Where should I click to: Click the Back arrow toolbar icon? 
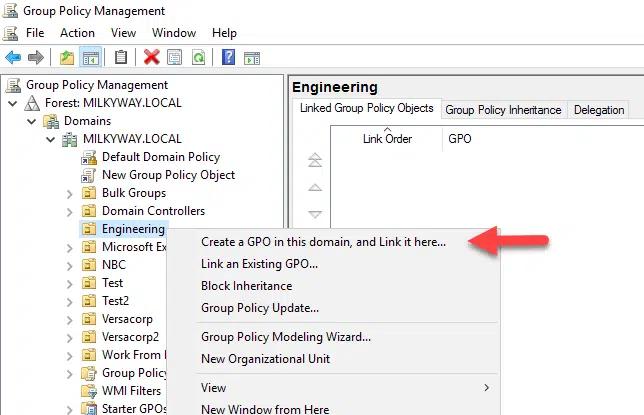click(13, 58)
